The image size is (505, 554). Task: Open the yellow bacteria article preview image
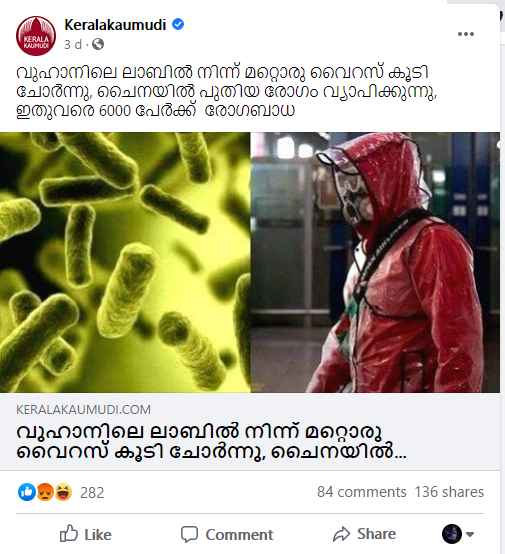pyautogui.click(x=125, y=262)
